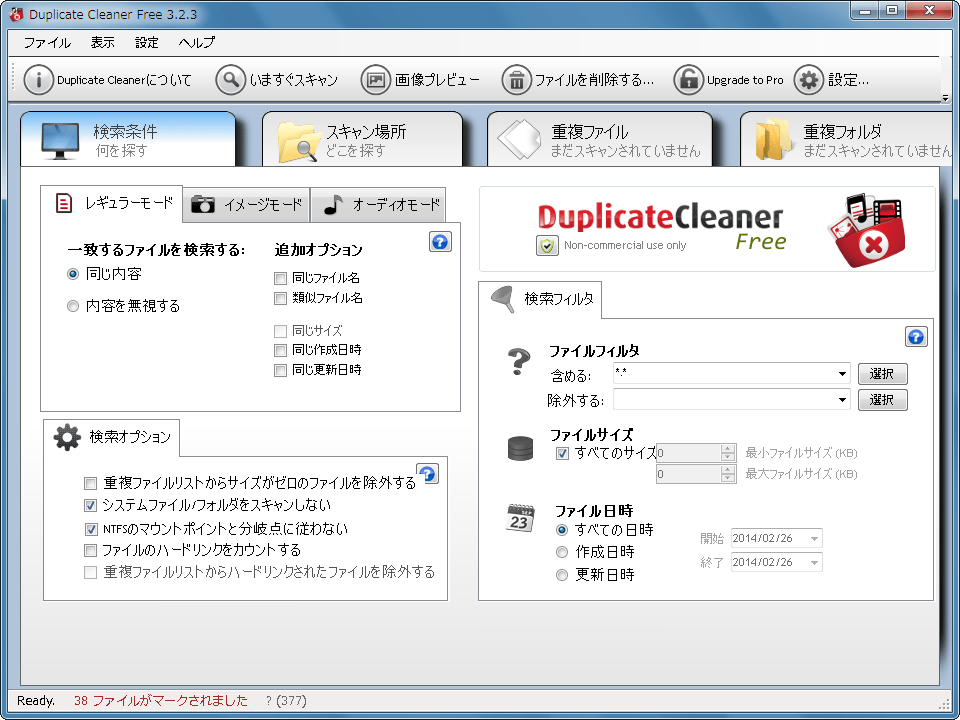Viewport: 960px width, 720px height.
Task: Open Duplicate Cleanerについて info icon
Action: point(38,80)
